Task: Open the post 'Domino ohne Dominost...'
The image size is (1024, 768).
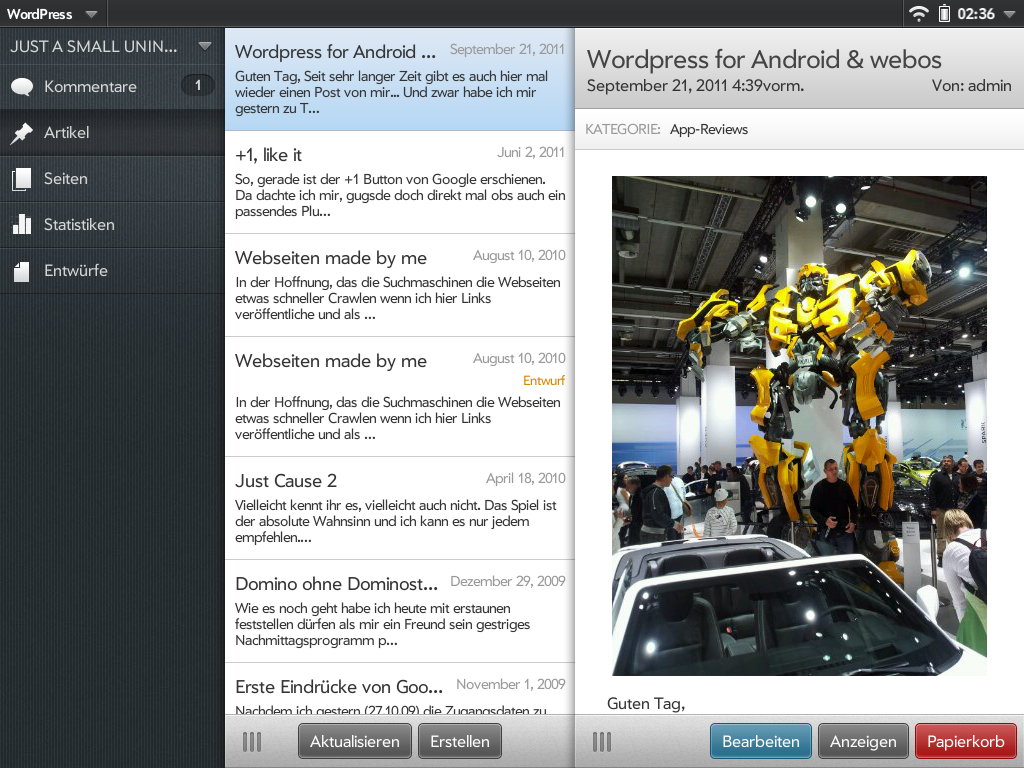Action: click(x=400, y=611)
